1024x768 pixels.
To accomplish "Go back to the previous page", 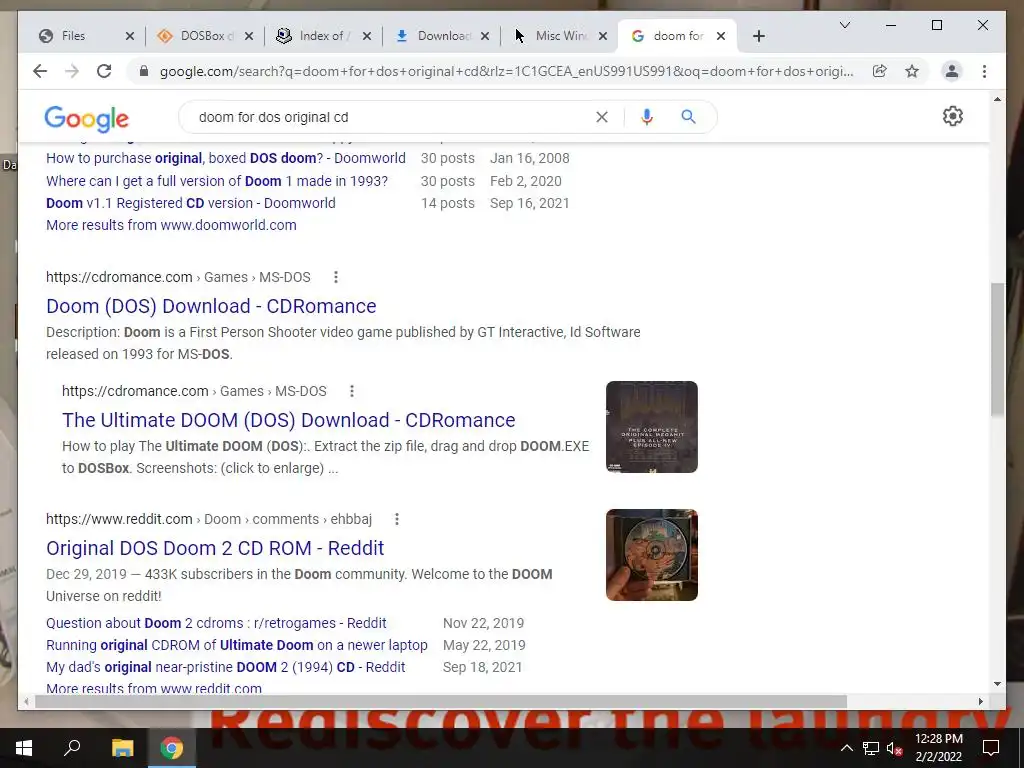I will pos(40,71).
